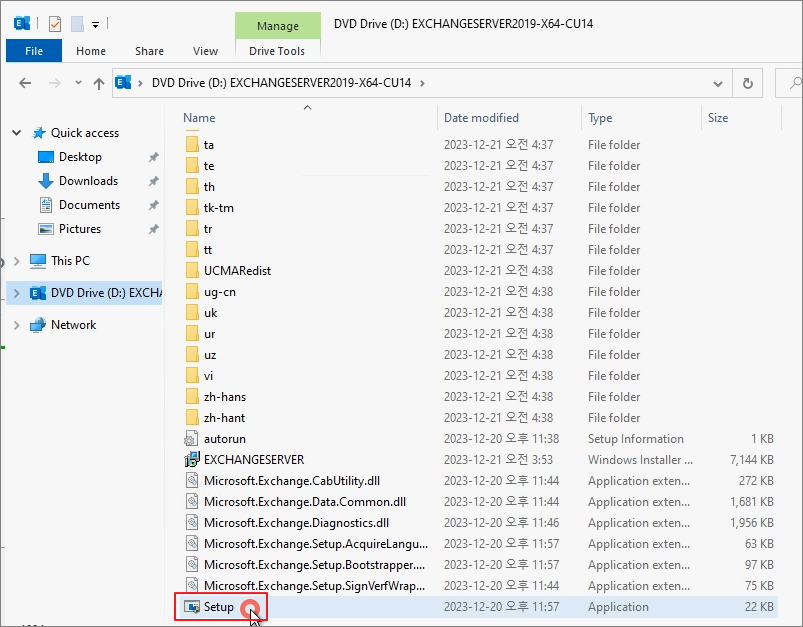The image size is (803, 627).
Task: Click the zh-hans folder icon
Action: pos(192,397)
